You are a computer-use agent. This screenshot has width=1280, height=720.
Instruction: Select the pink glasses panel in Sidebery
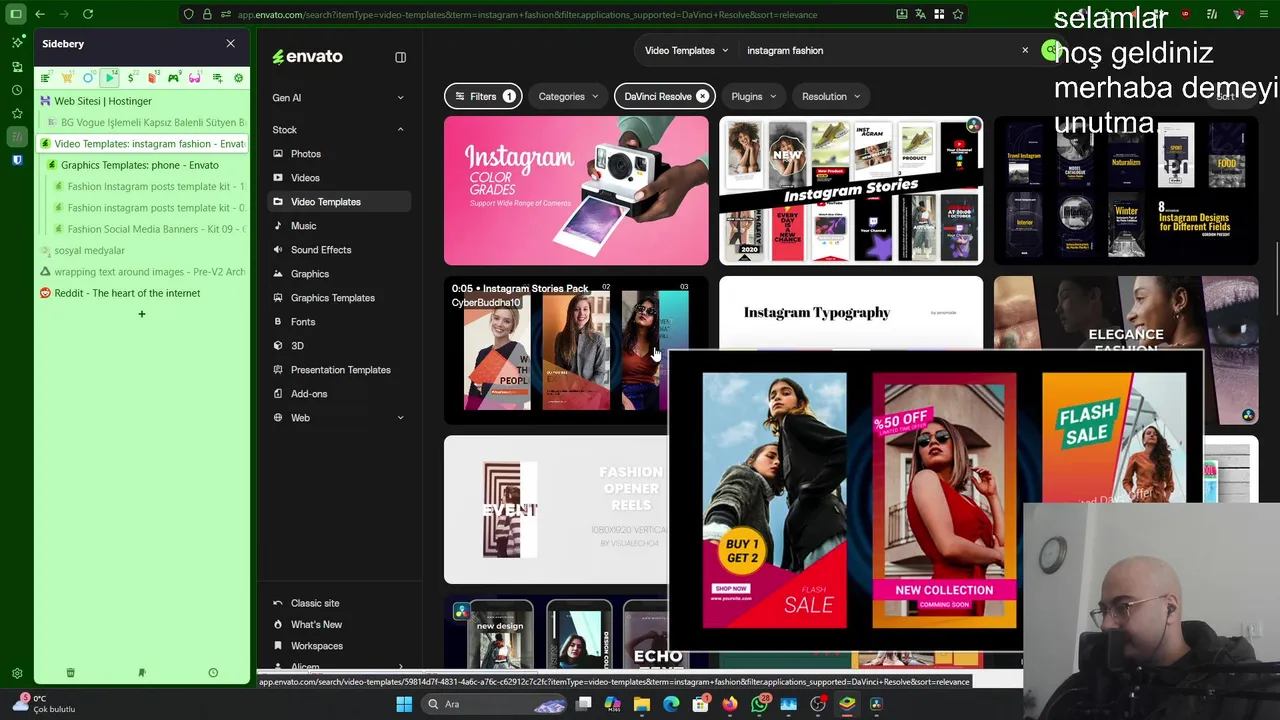click(195, 78)
